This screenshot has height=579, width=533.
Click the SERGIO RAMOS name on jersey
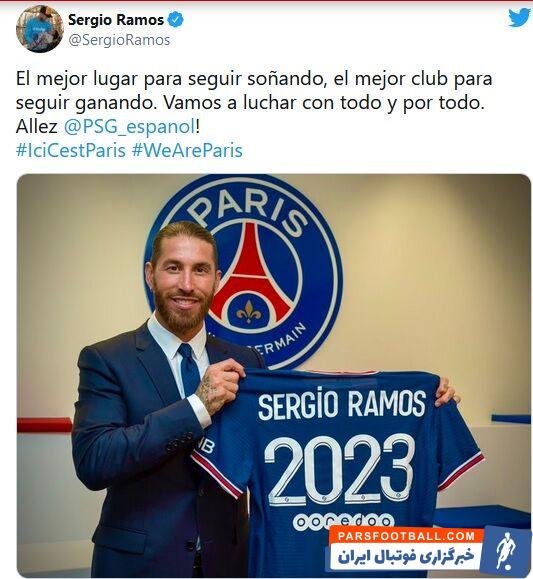pyautogui.click(x=342, y=404)
